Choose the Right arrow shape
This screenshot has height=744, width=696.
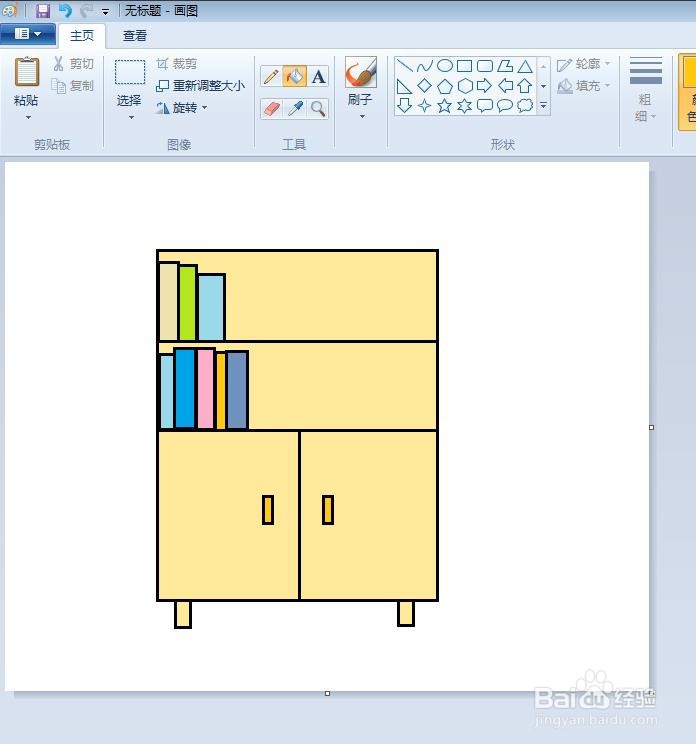484,86
